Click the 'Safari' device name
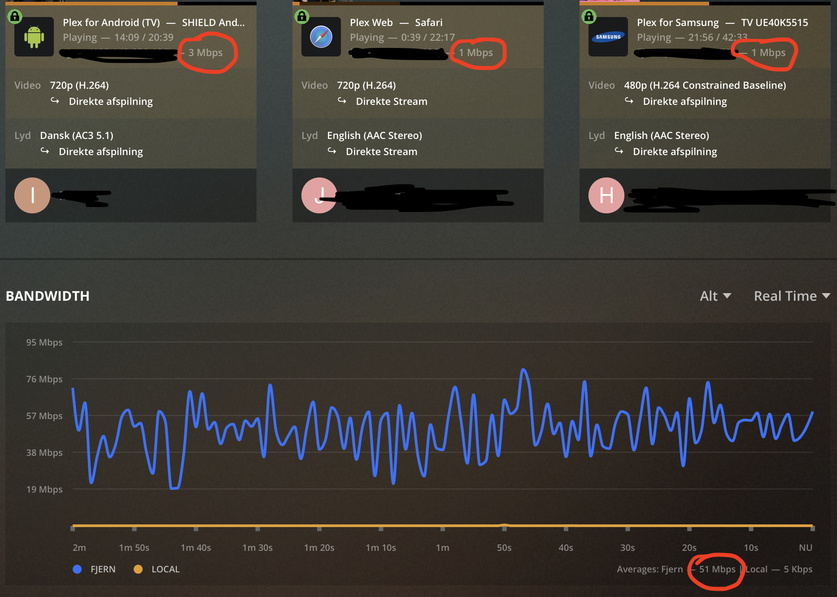Image resolution: width=837 pixels, height=597 pixels. coord(429,22)
